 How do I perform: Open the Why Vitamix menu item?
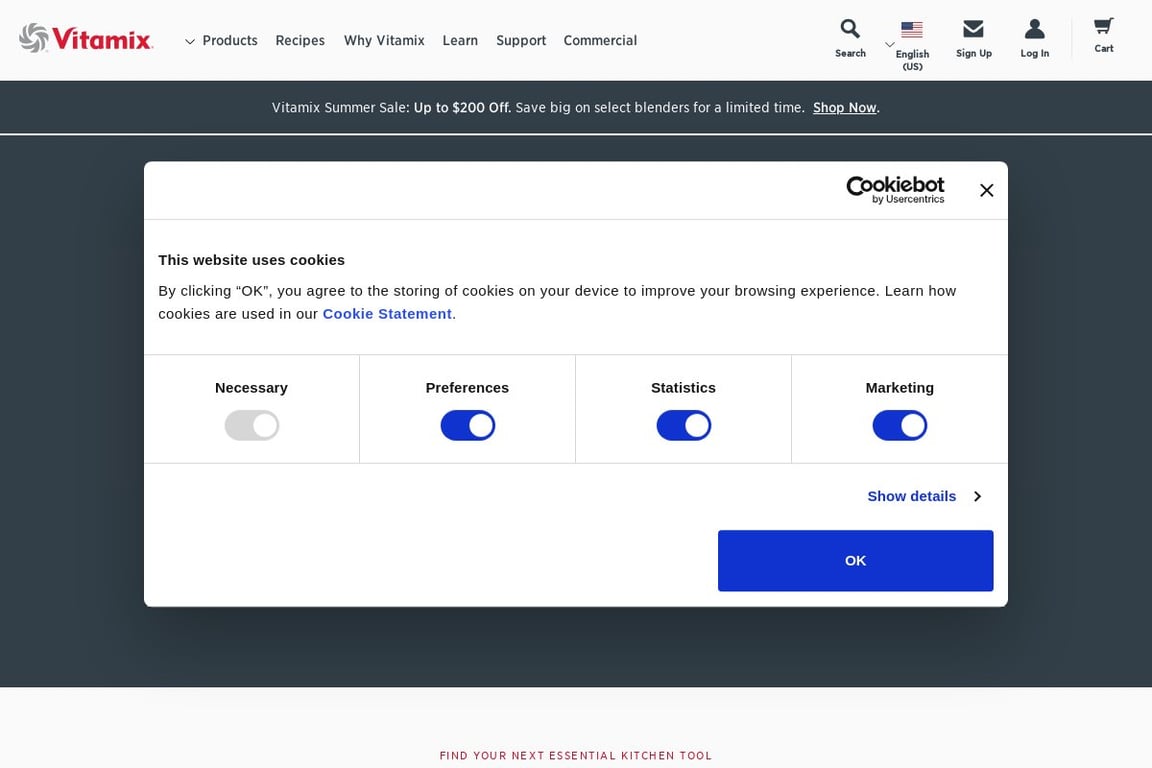tap(384, 40)
